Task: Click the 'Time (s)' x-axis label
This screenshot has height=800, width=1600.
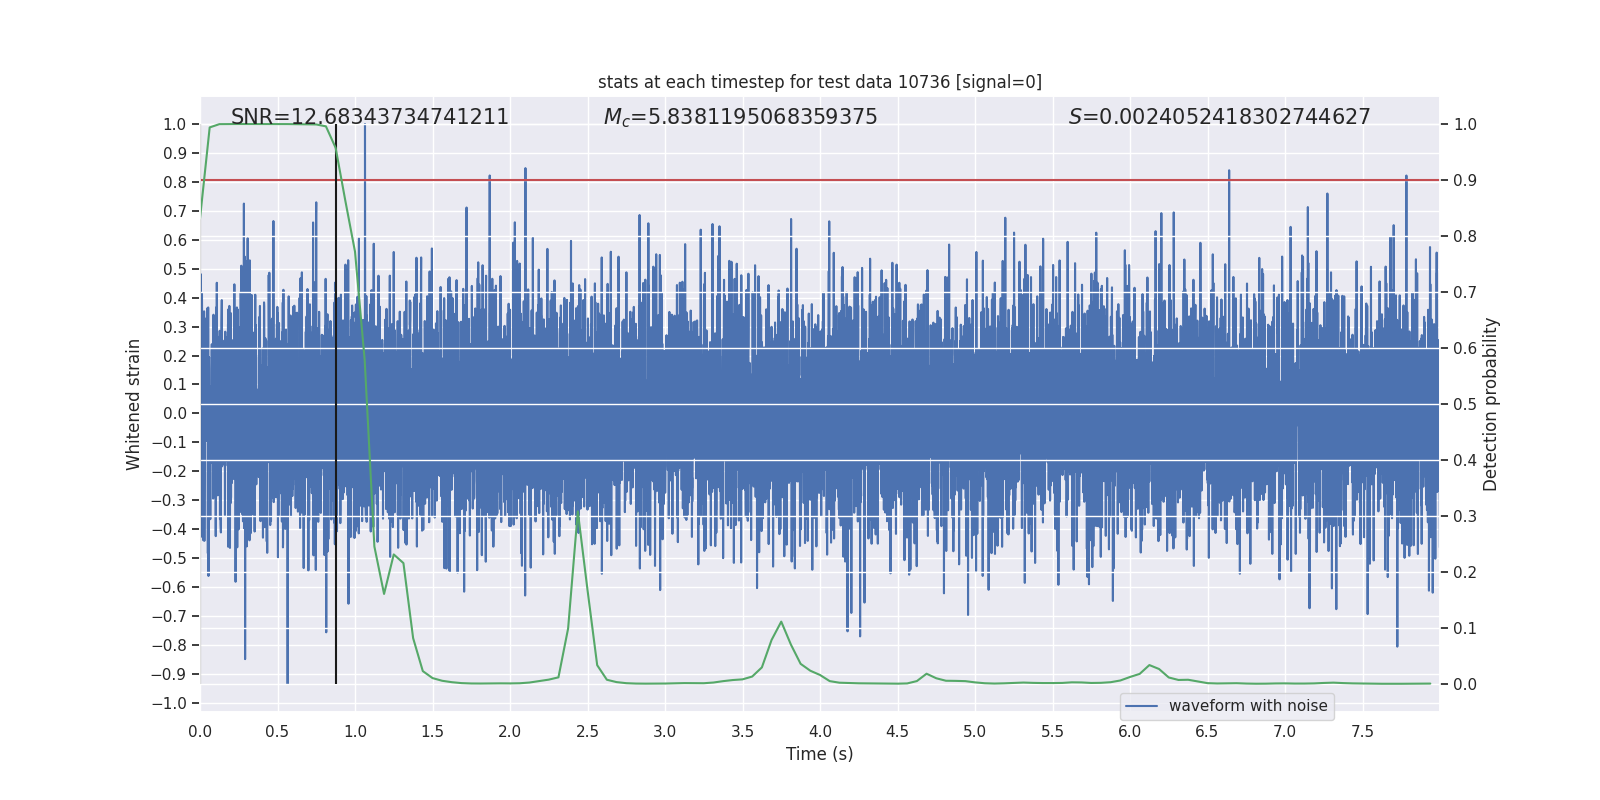Action: (819, 754)
